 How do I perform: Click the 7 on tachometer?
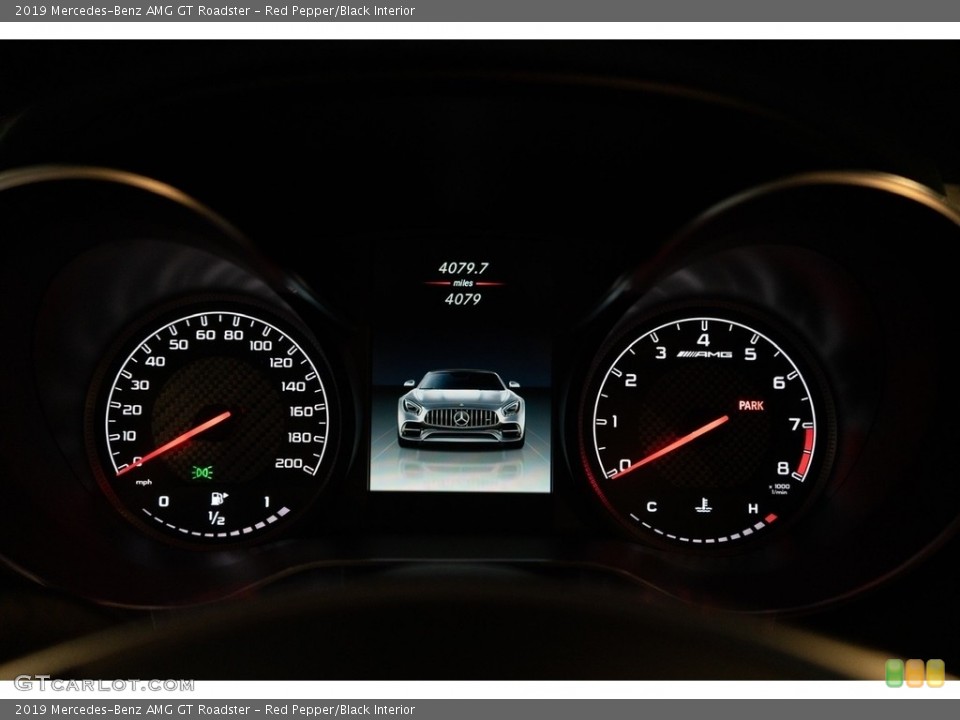[x=794, y=424]
